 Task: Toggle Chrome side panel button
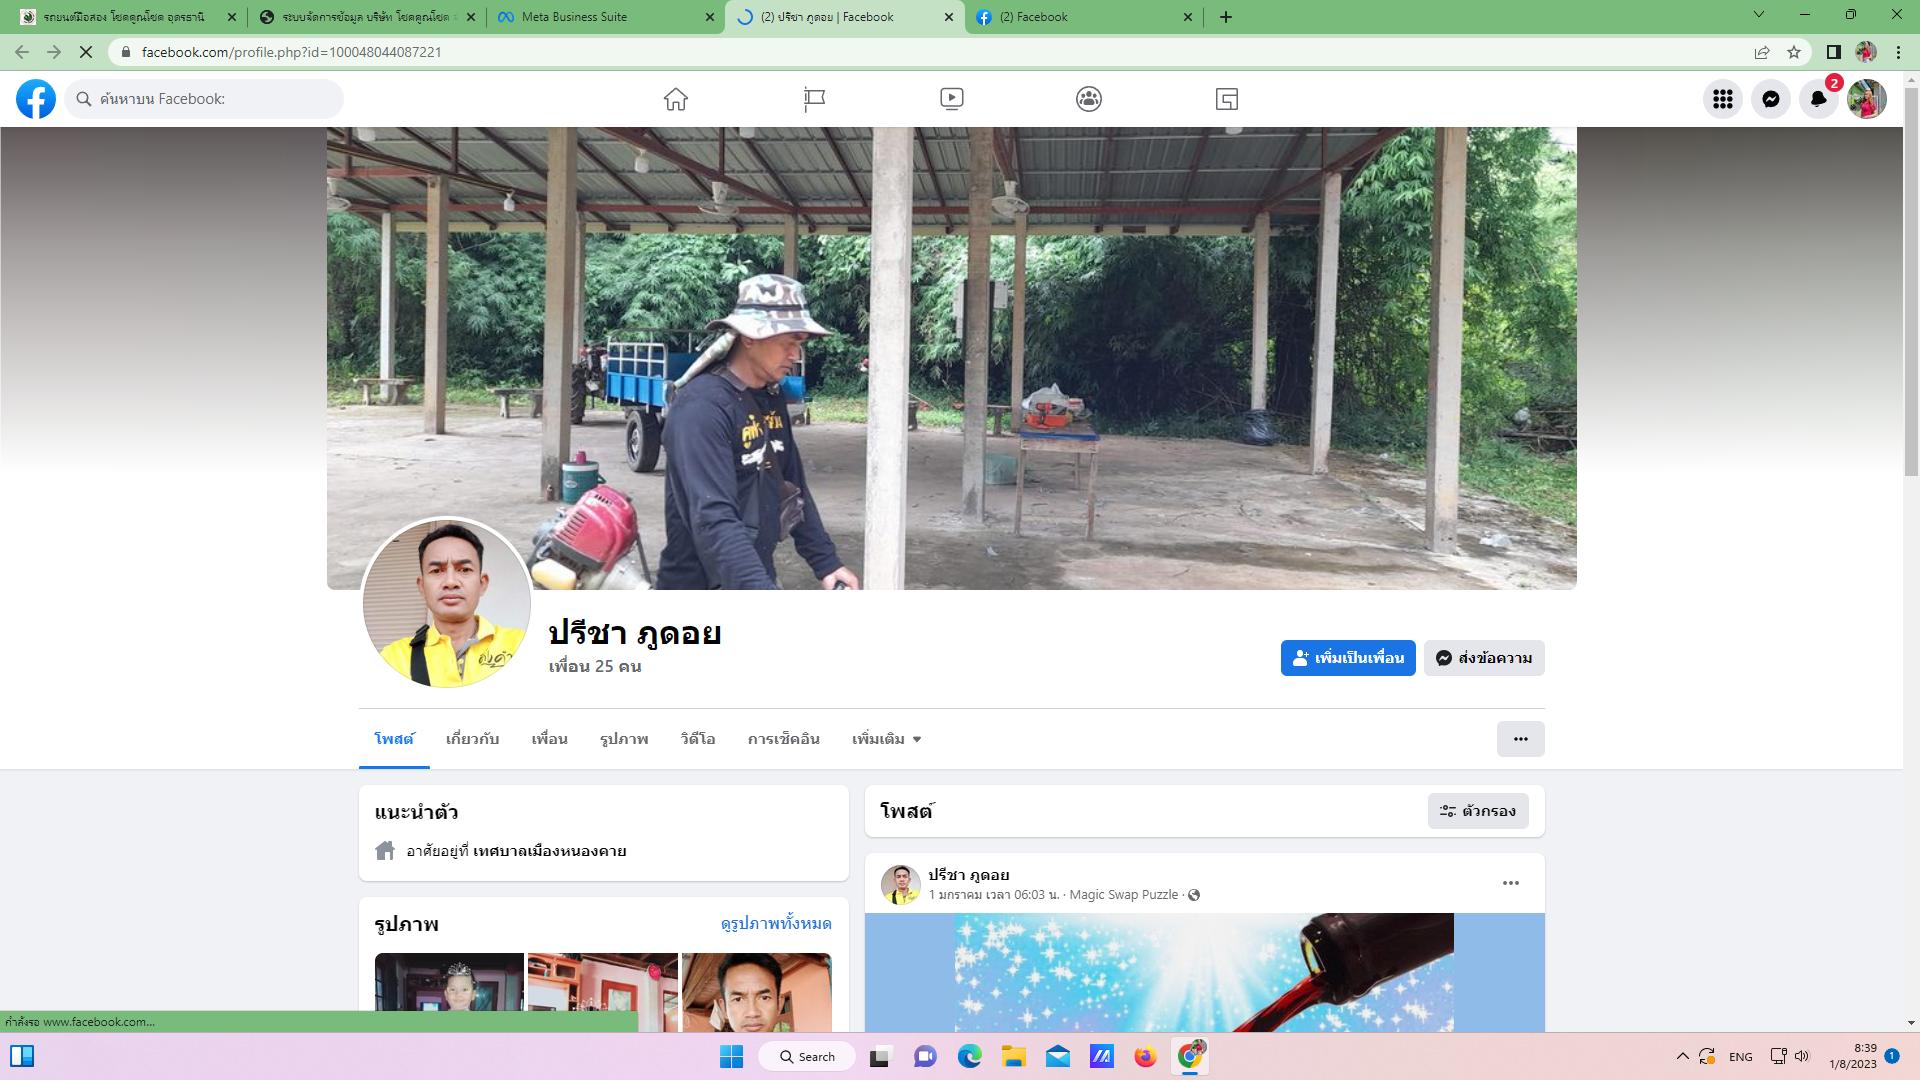coord(1834,52)
